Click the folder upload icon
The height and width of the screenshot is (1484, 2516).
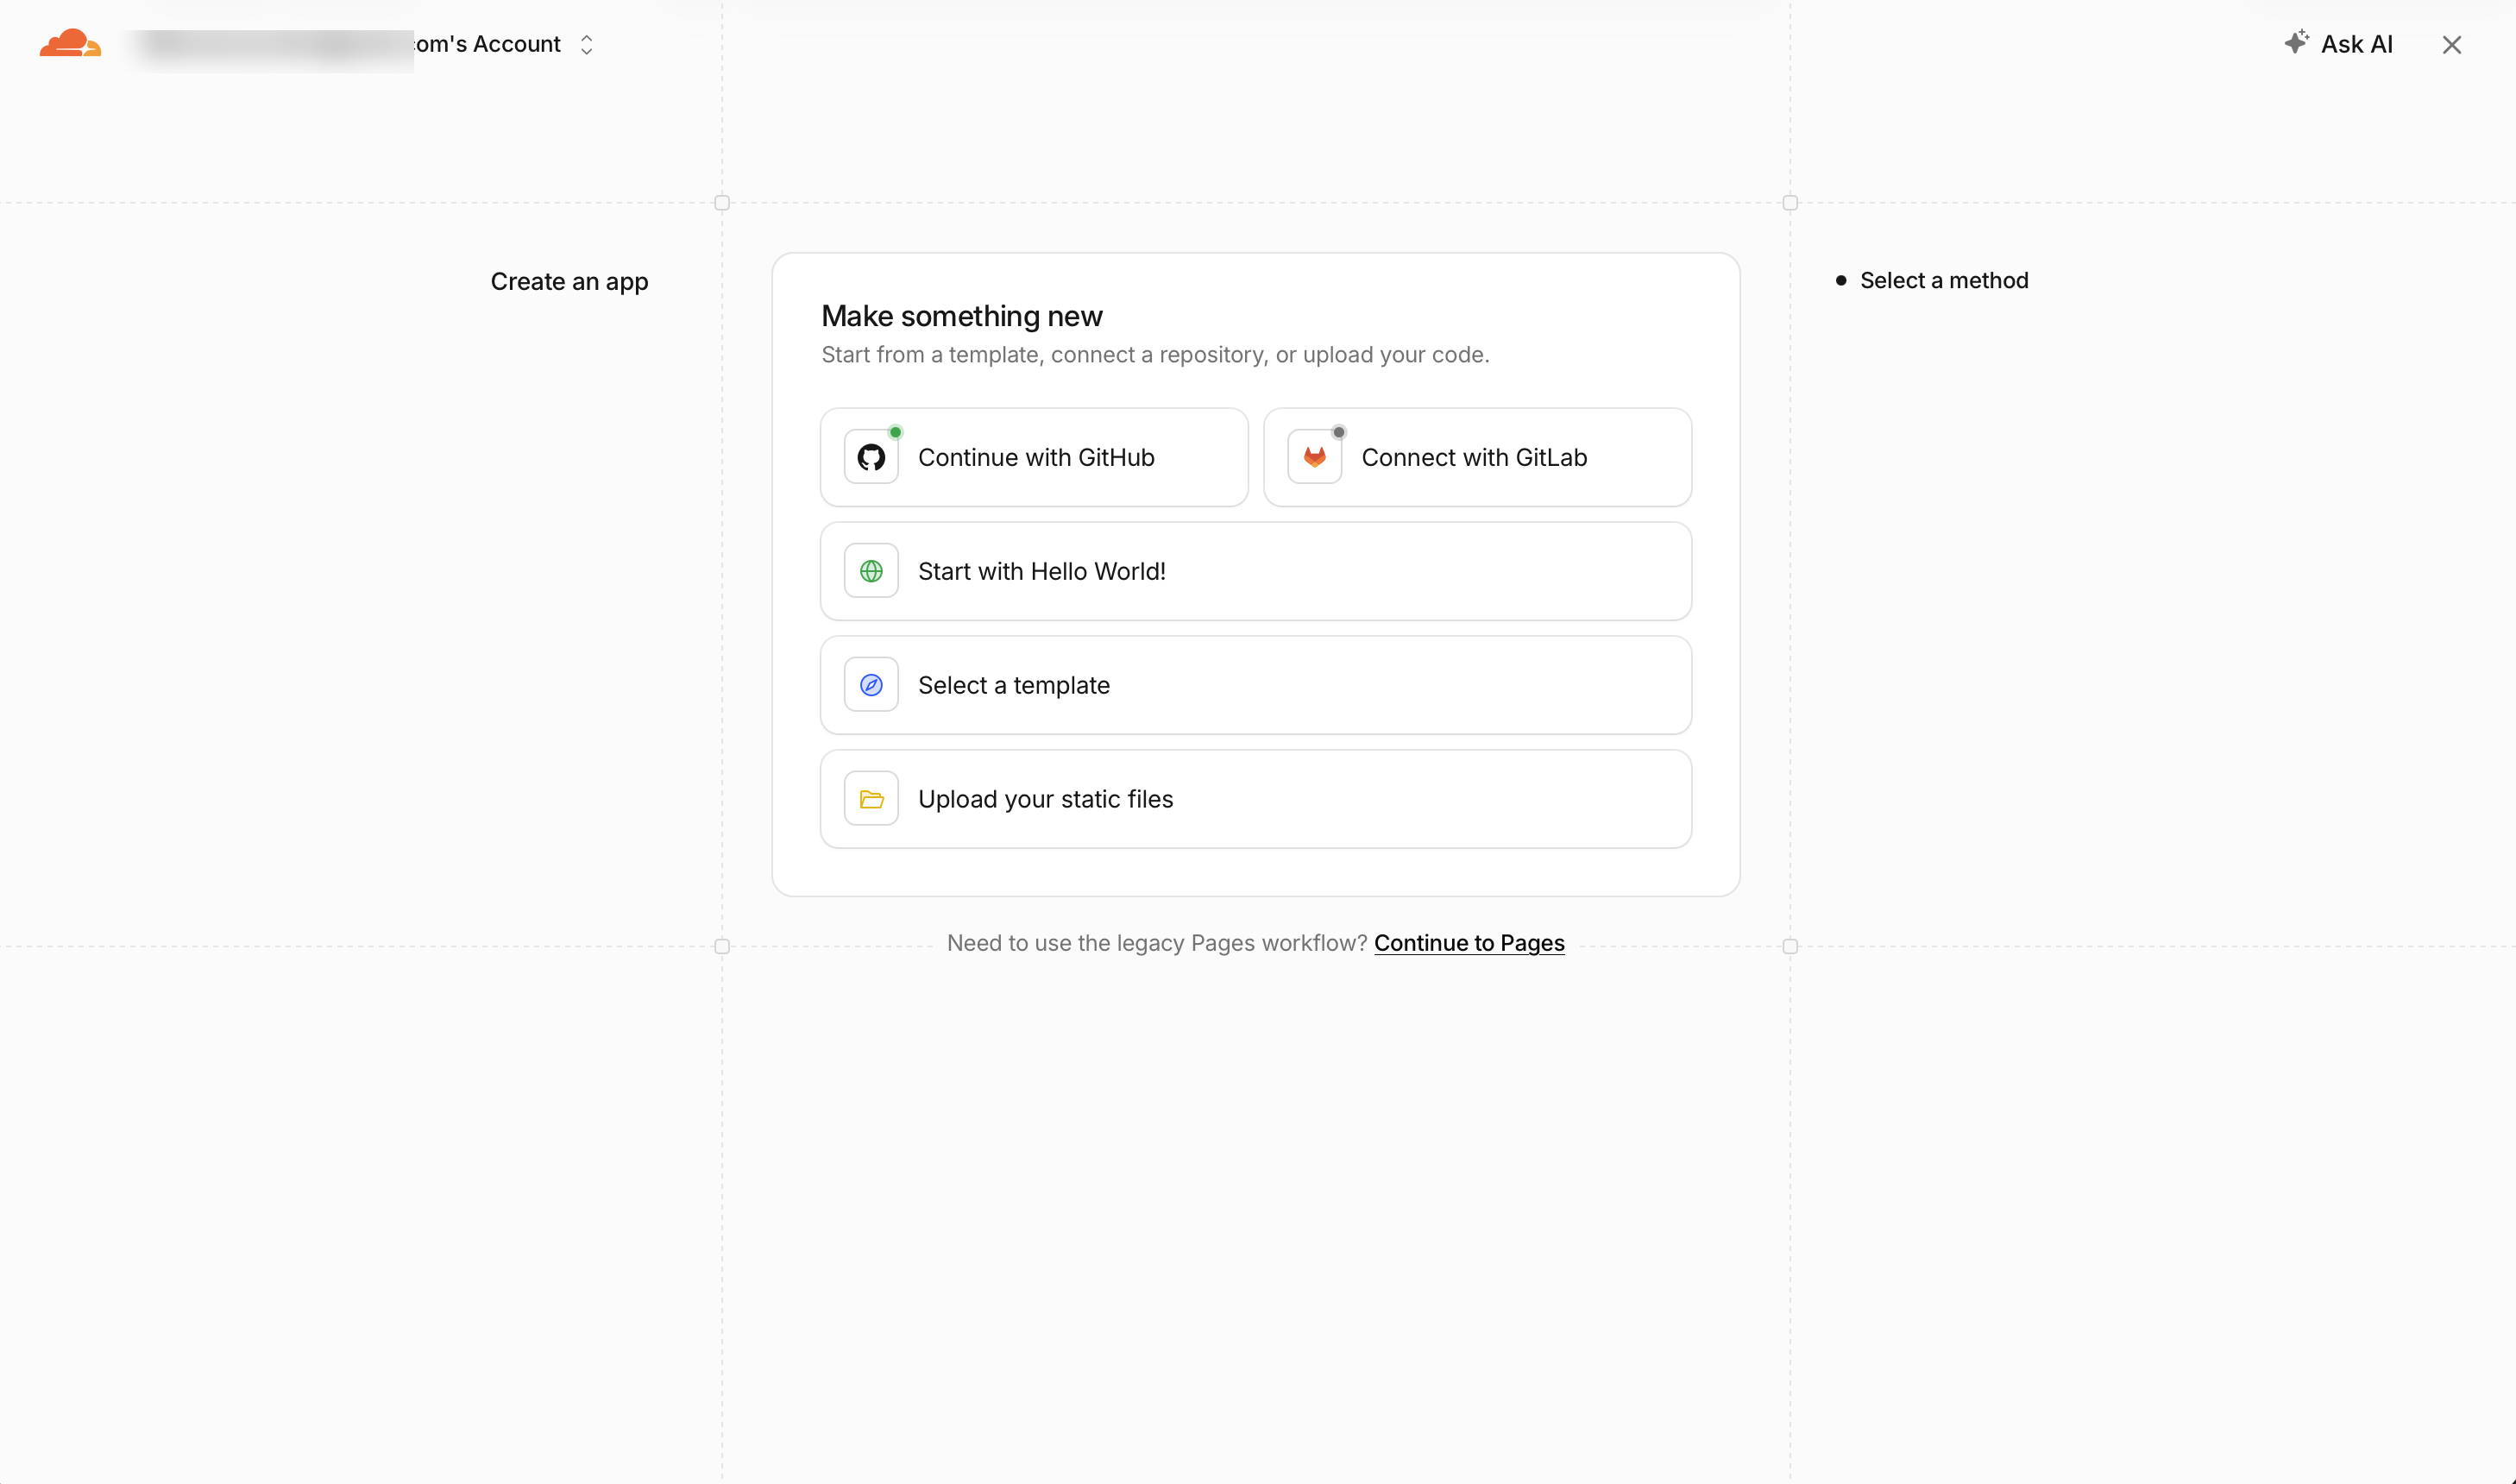click(x=871, y=799)
